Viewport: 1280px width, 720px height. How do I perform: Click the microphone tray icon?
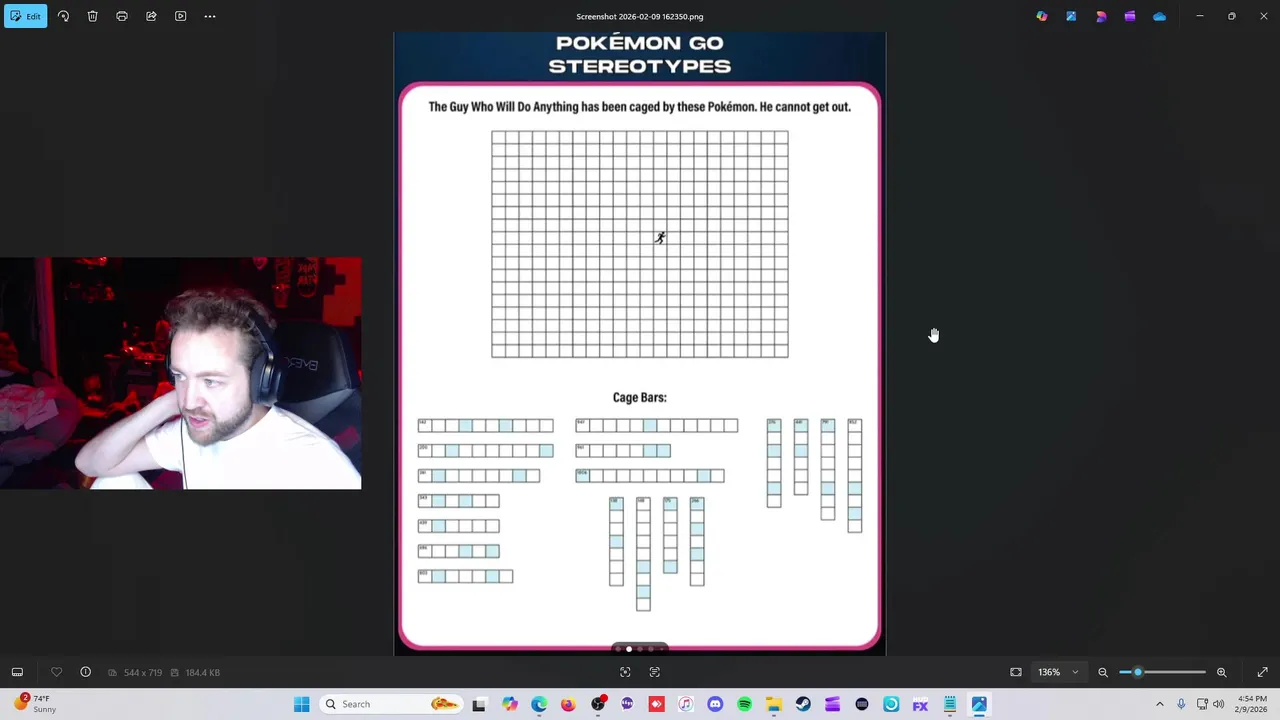[1181, 704]
